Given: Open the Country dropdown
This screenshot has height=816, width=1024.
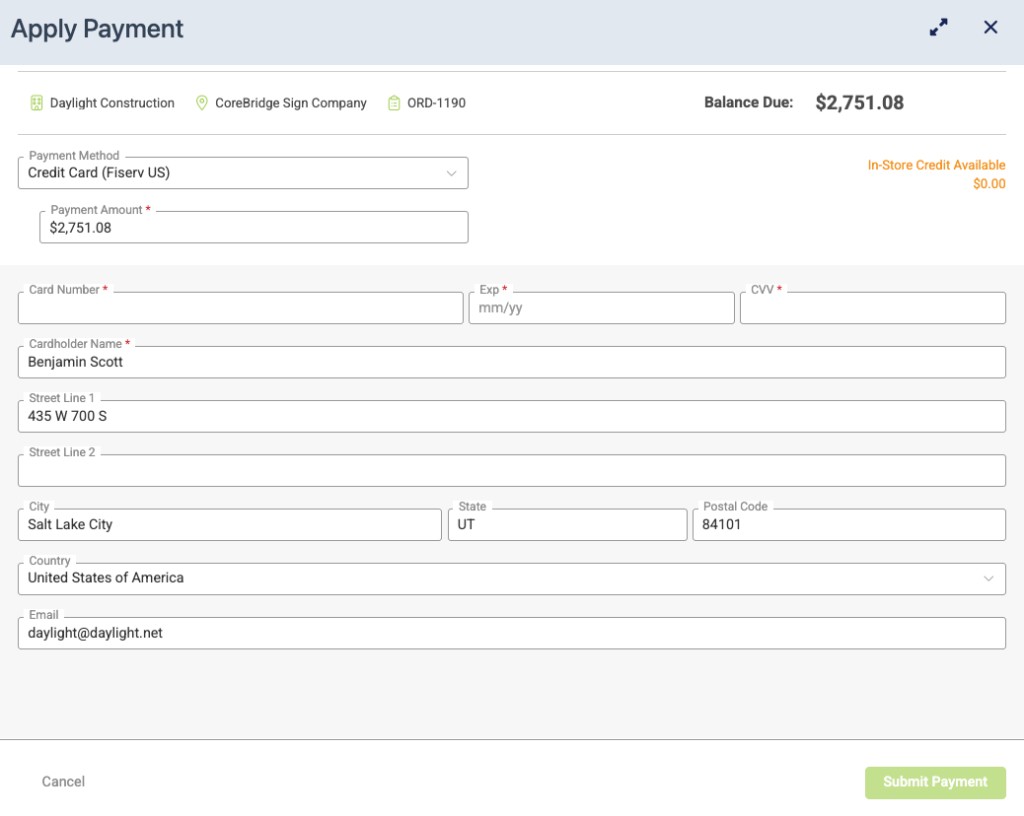Looking at the screenshot, I should coord(511,579).
